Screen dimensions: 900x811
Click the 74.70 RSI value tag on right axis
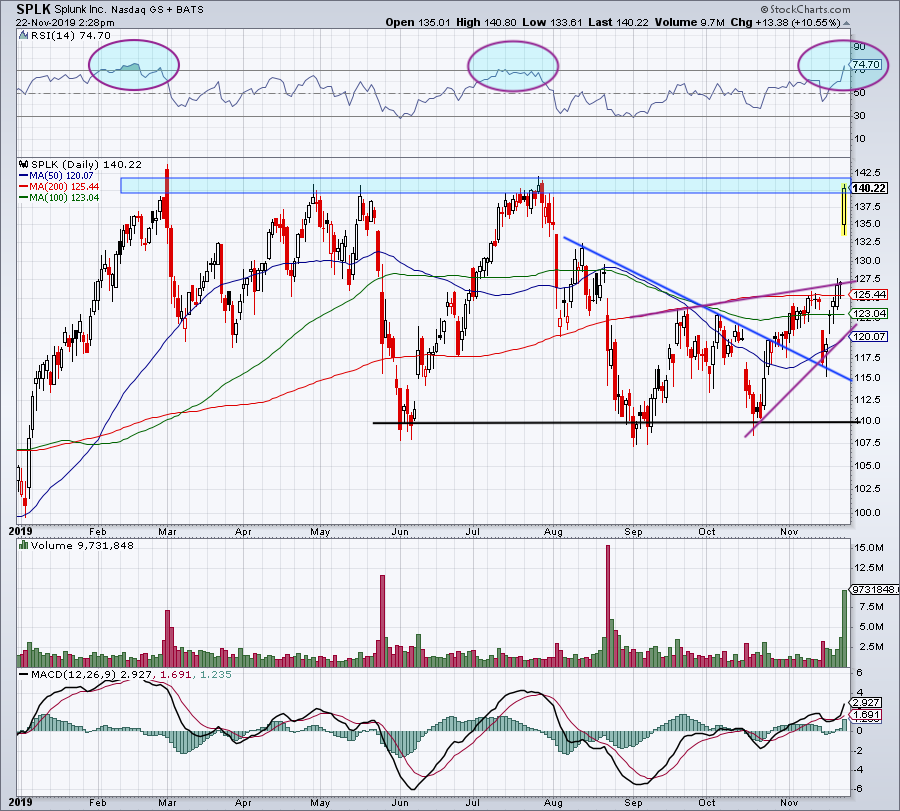[866, 64]
